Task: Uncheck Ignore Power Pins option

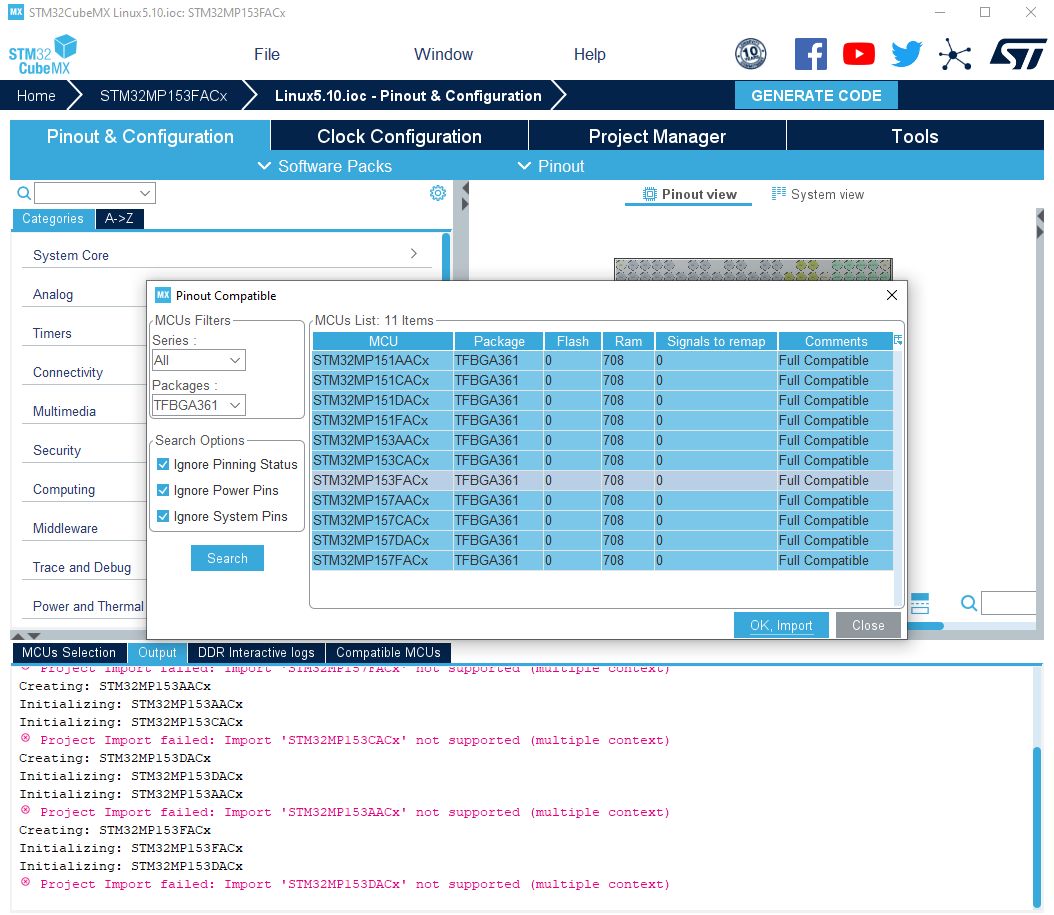Action: coord(163,489)
